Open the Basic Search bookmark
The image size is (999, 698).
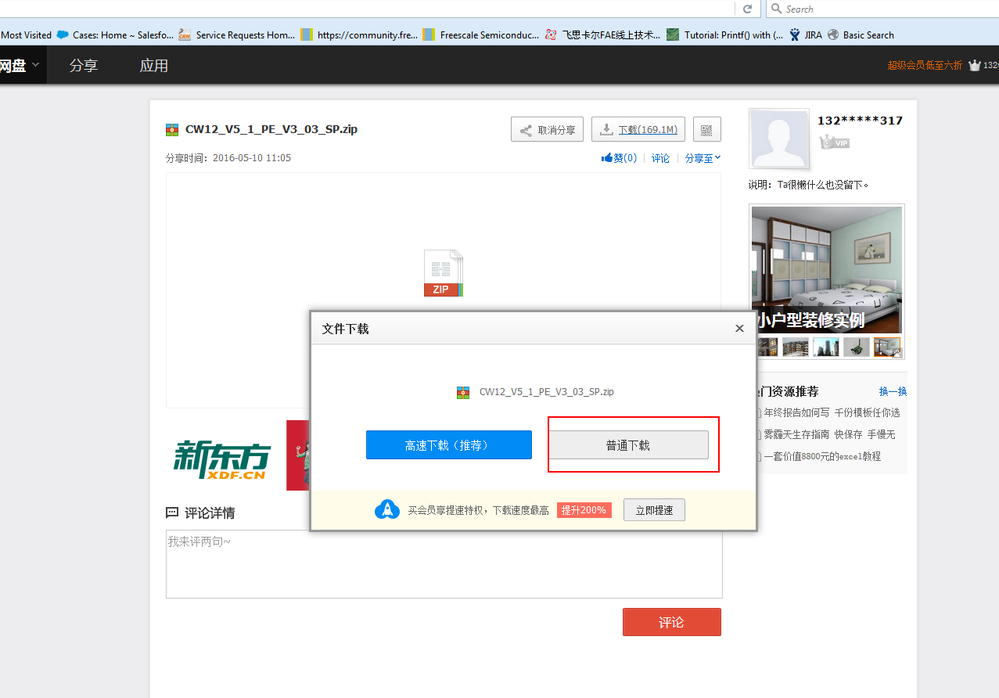861,35
